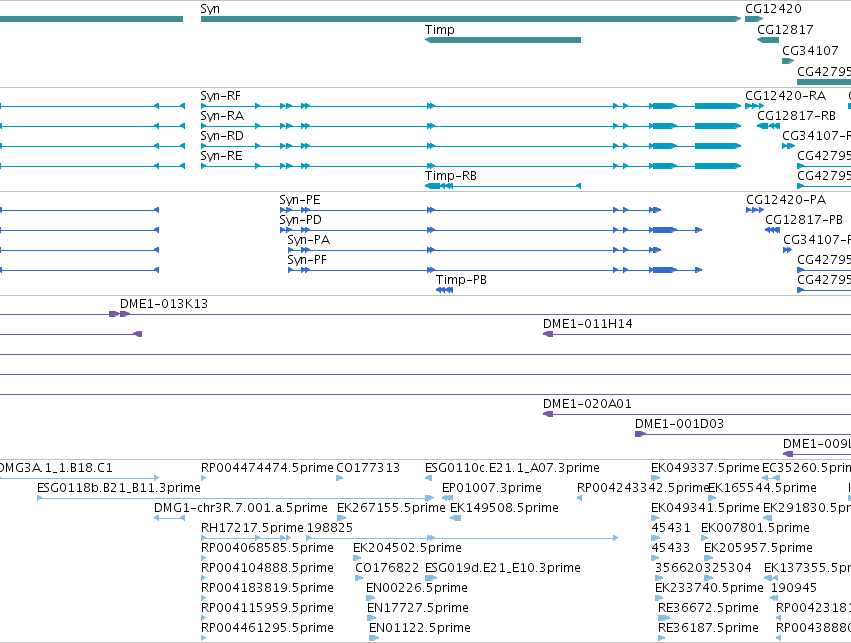851x643 pixels.
Task: Click EST RE36187.5prime
Action: 708,629
